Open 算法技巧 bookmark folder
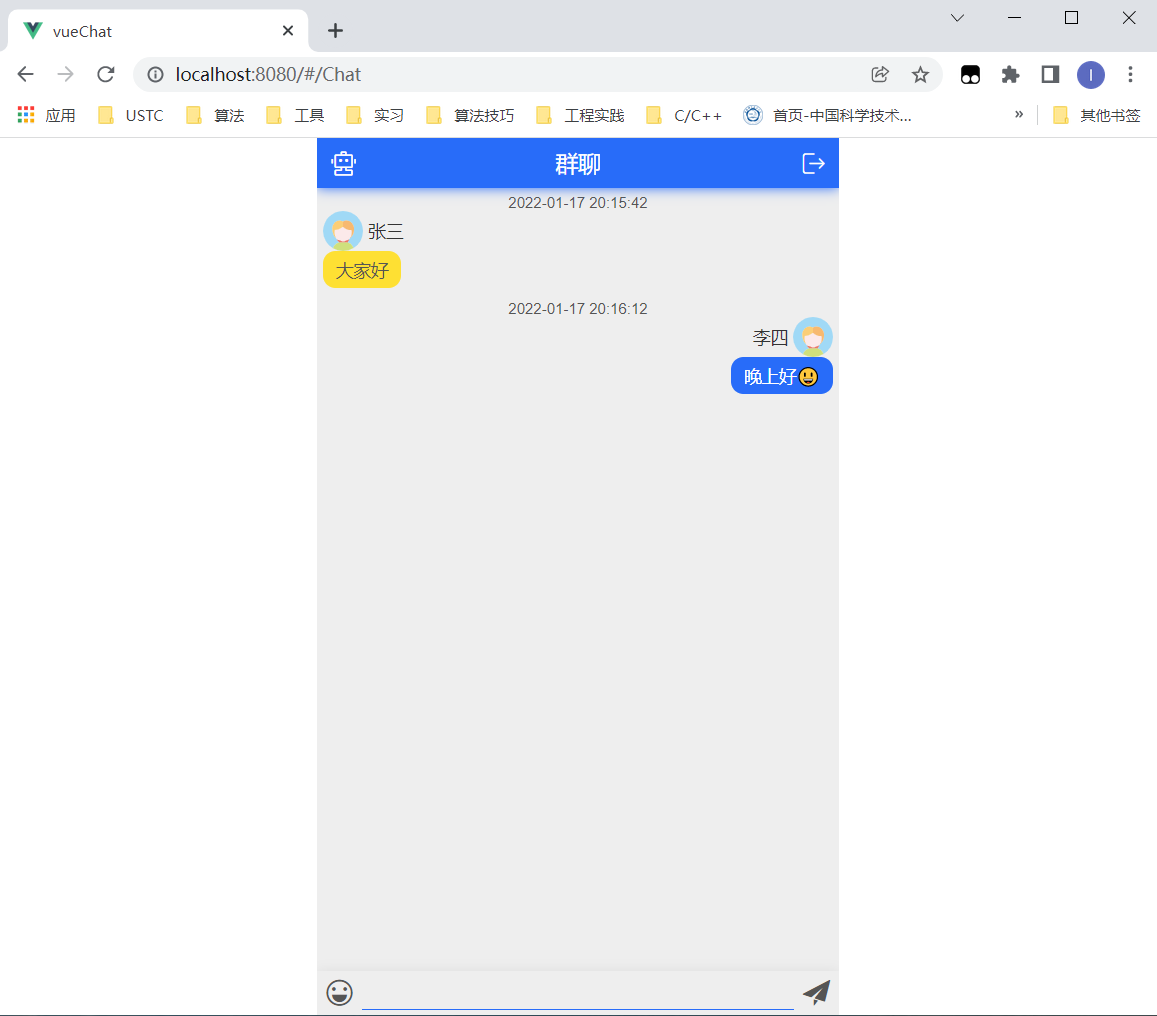Image resolution: width=1157 pixels, height=1016 pixels. [470, 115]
